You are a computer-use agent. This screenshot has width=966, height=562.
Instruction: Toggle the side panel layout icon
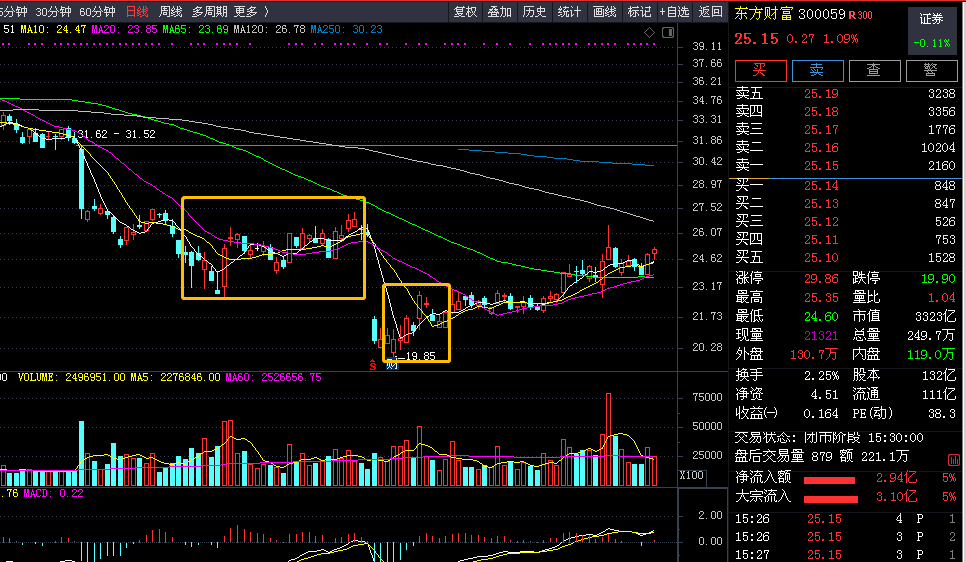[668, 33]
